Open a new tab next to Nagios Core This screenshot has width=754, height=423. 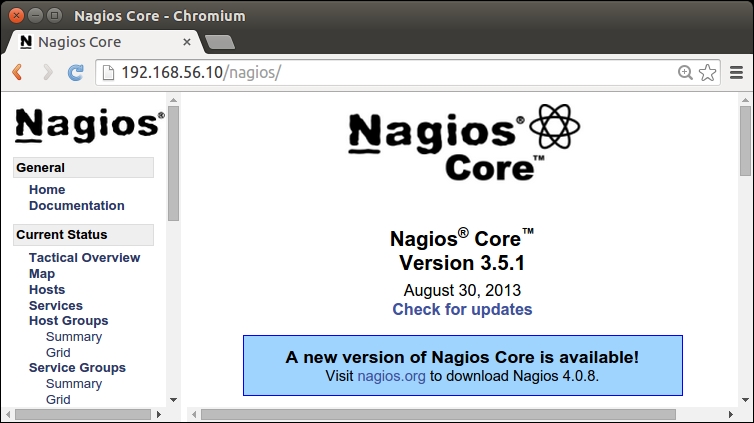[x=219, y=42]
